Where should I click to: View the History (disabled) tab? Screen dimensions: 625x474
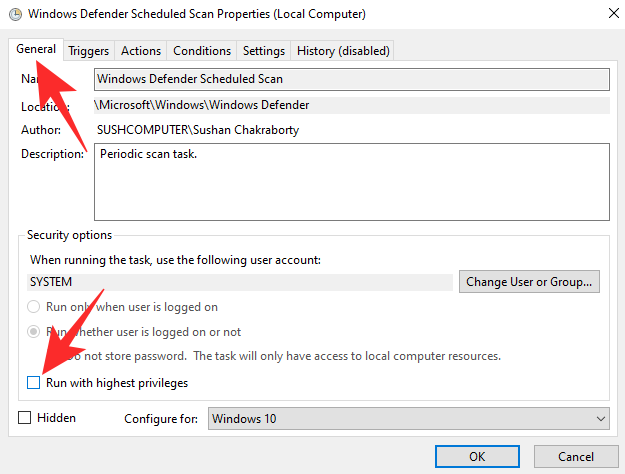(x=343, y=51)
